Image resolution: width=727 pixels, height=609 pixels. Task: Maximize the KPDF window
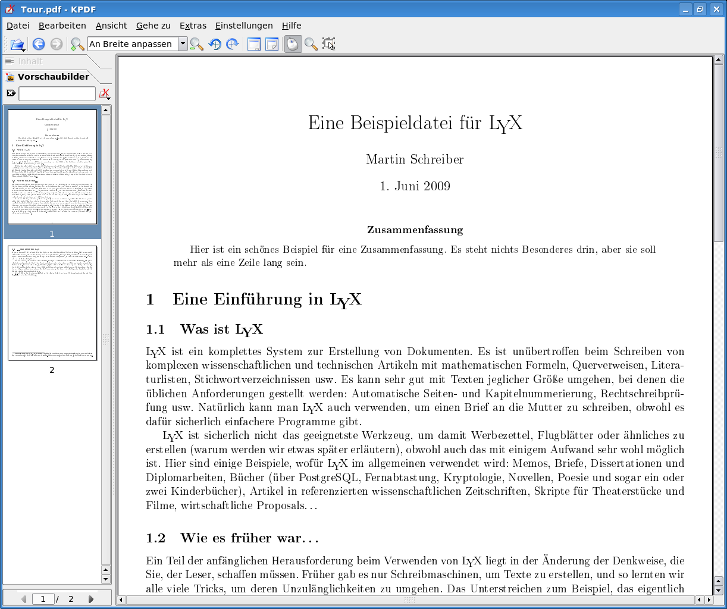(x=701, y=9)
